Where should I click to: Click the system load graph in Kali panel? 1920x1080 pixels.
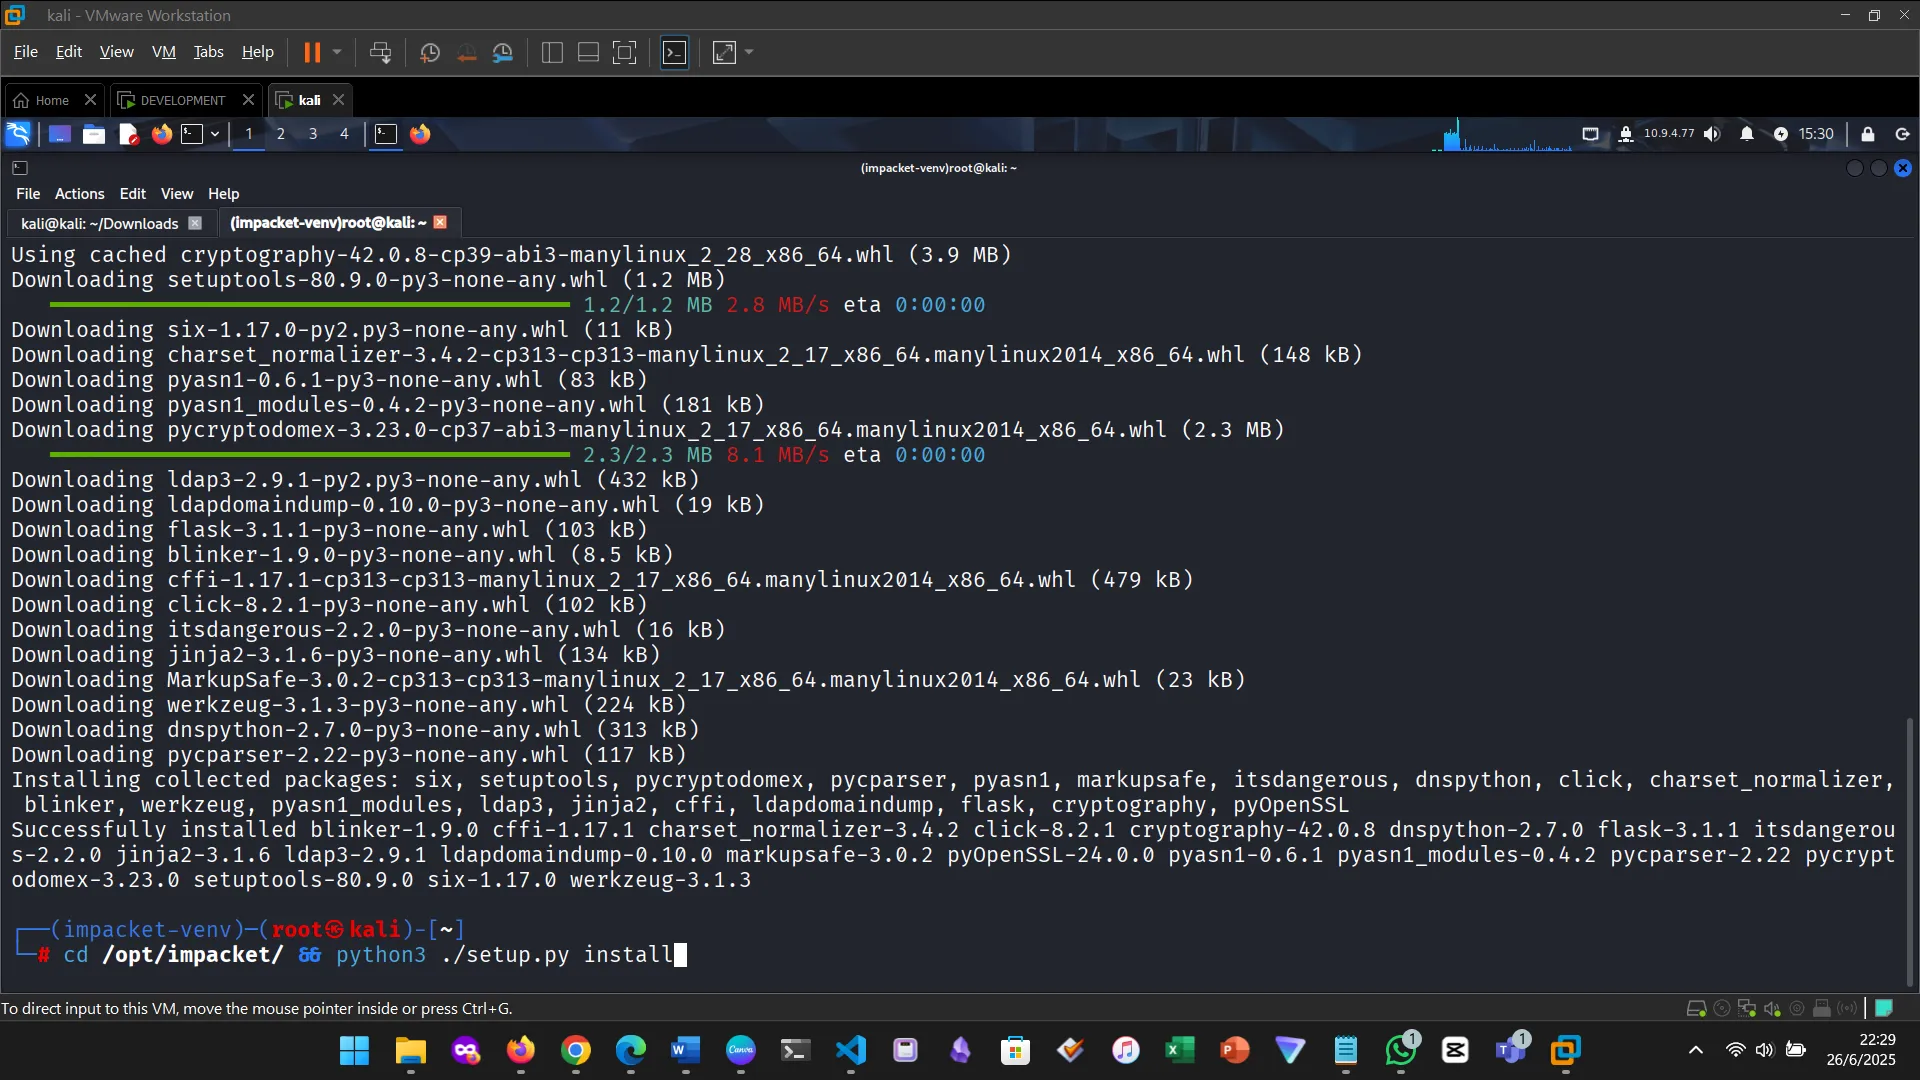pyautogui.click(x=1500, y=134)
